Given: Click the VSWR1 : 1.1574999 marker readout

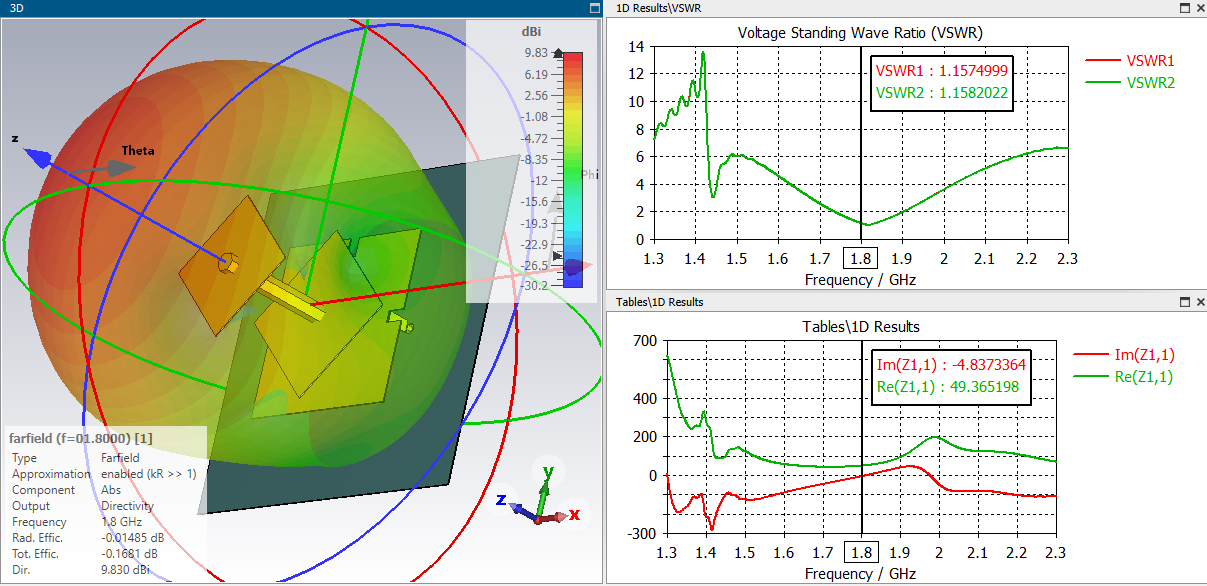Looking at the screenshot, I should (942, 71).
